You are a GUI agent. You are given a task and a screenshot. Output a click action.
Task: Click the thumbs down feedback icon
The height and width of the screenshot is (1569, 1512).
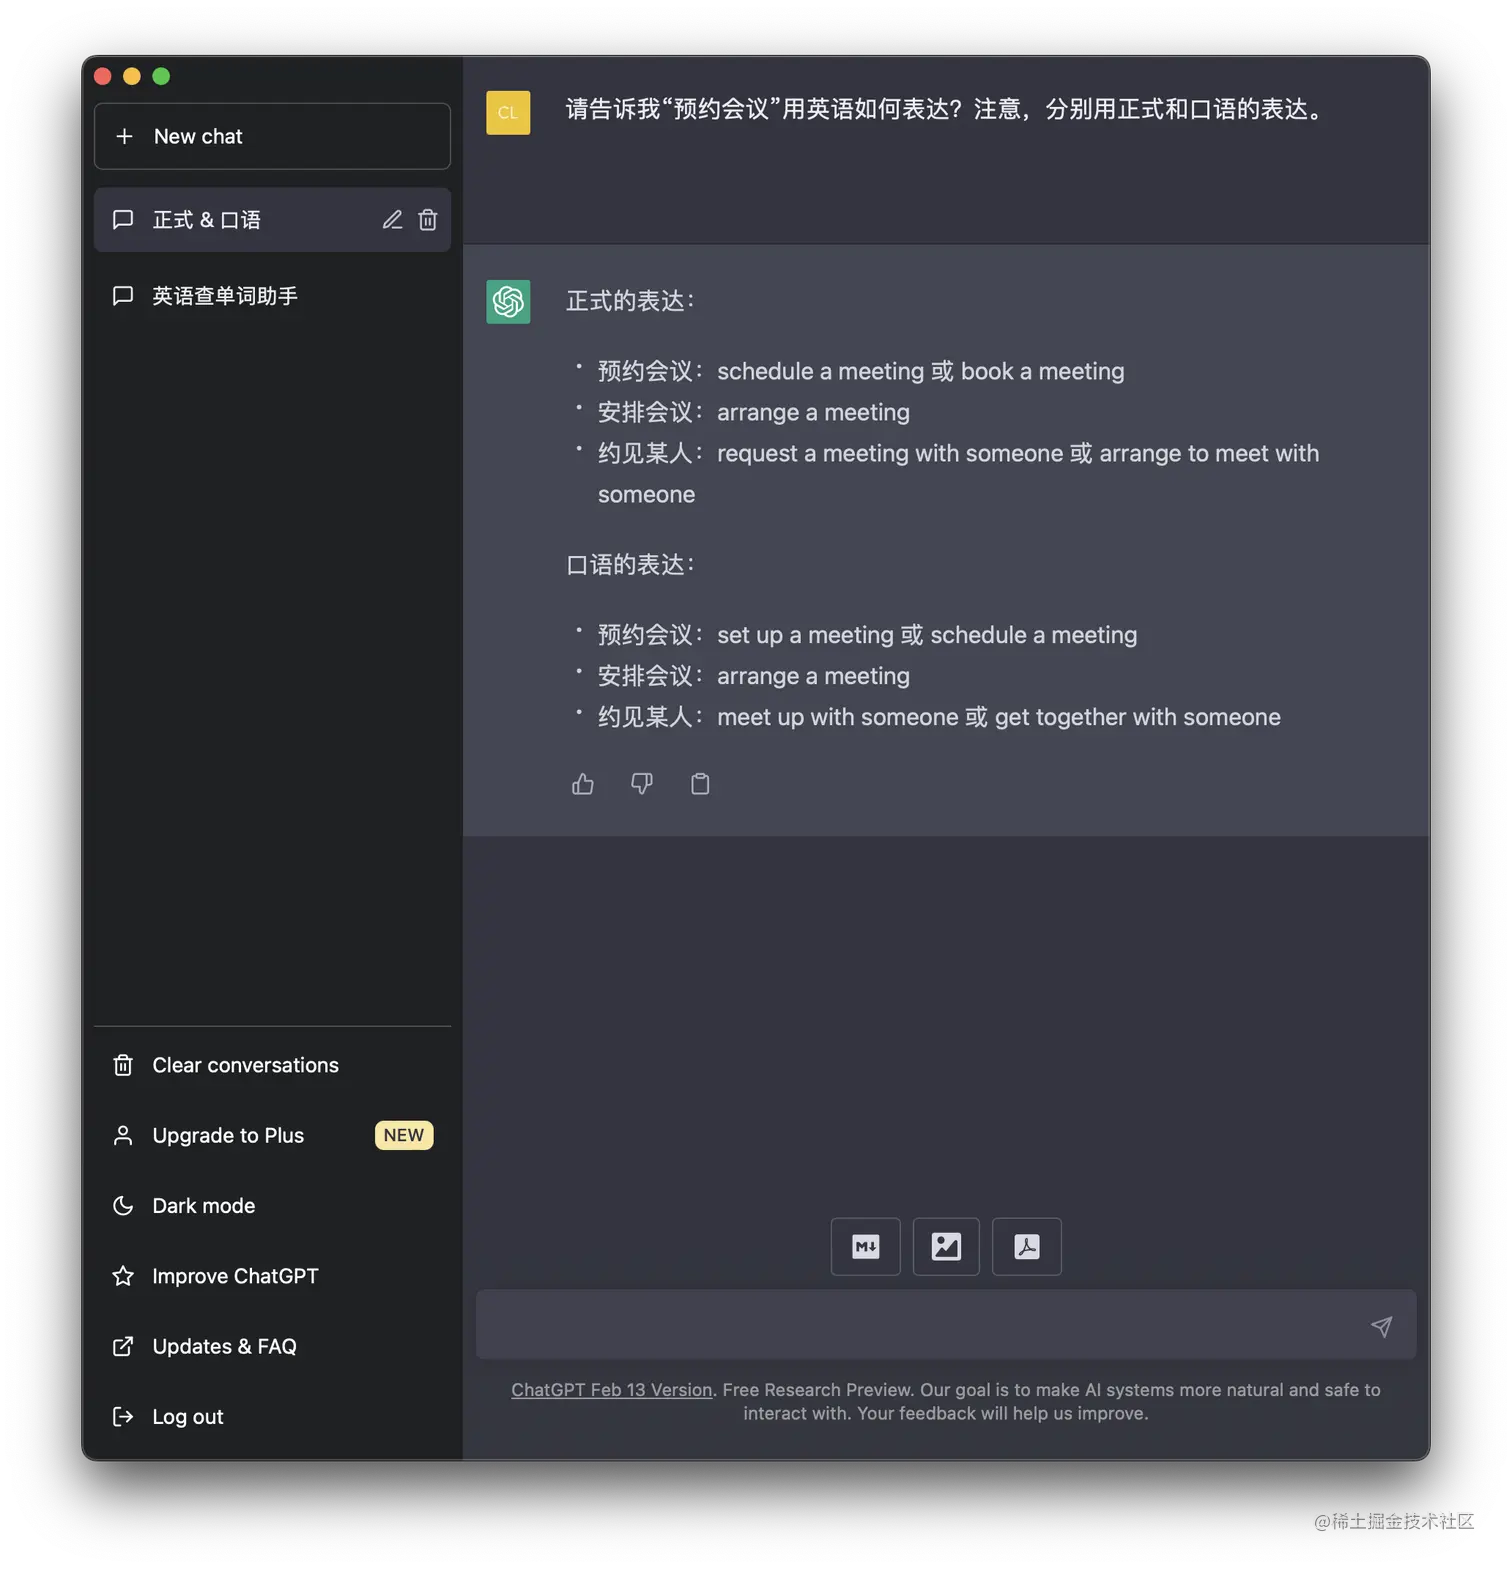642,784
